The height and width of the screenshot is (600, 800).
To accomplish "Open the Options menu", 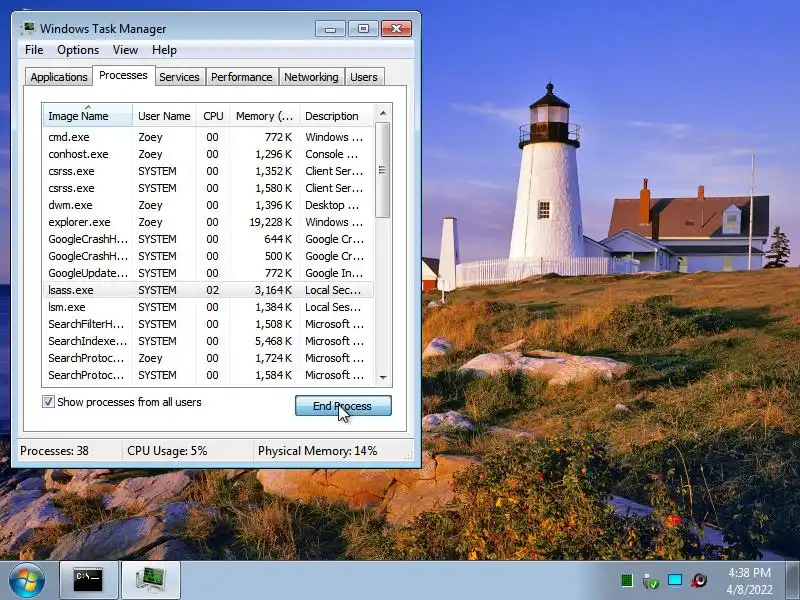I will [x=78, y=50].
